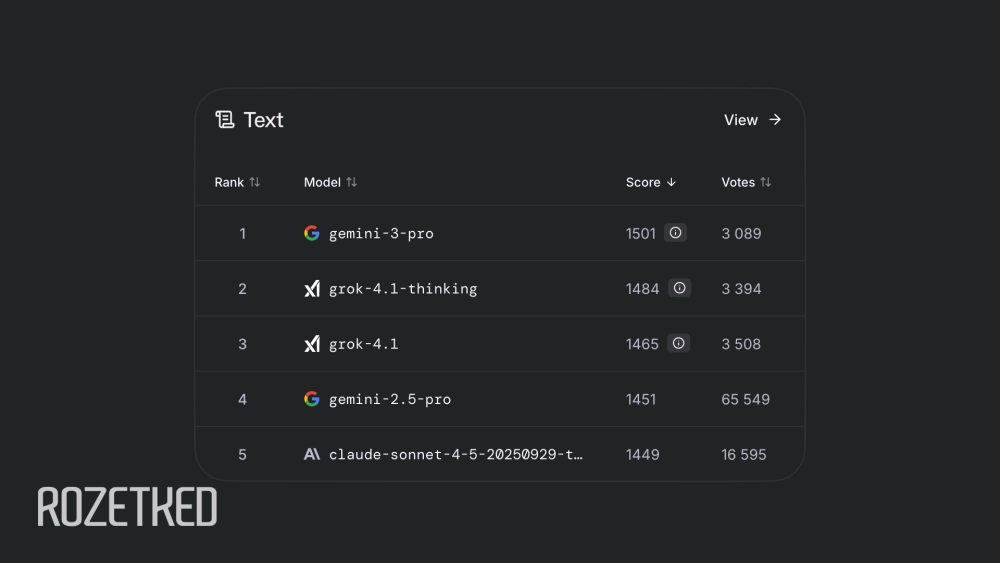Toggle sort order on Score column
Viewport: 1000px width, 563px height.
[651, 182]
